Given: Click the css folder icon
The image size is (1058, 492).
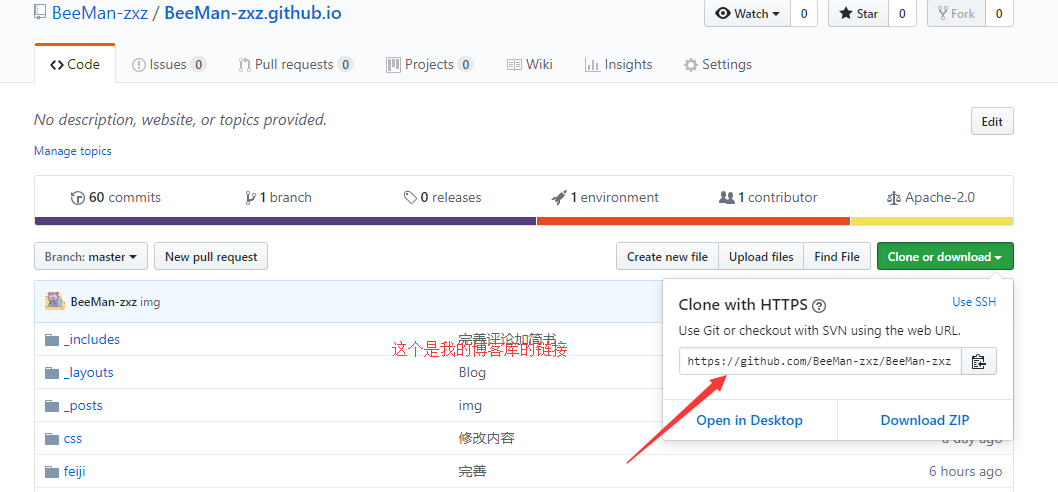Looking at the screenshot, I should click(x=52, y=439).
